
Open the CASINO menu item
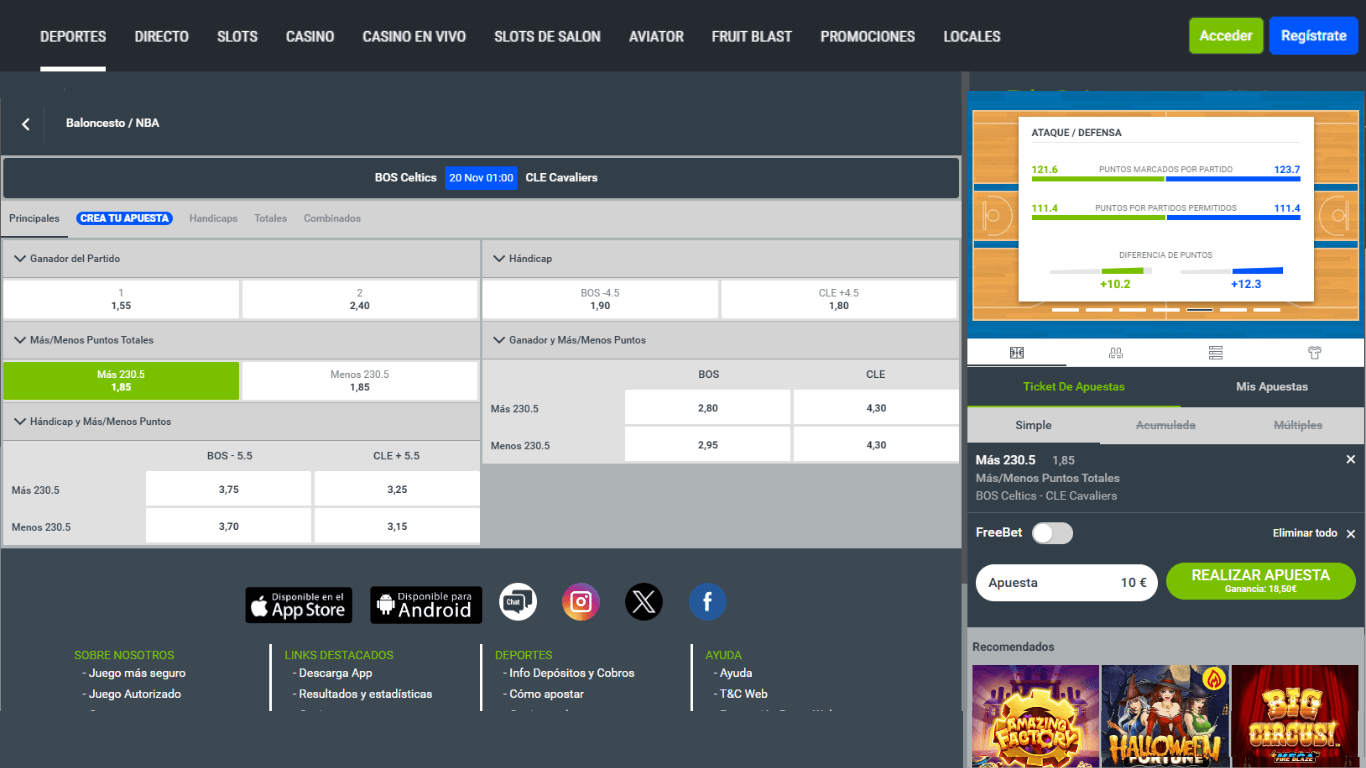[310, 36]
